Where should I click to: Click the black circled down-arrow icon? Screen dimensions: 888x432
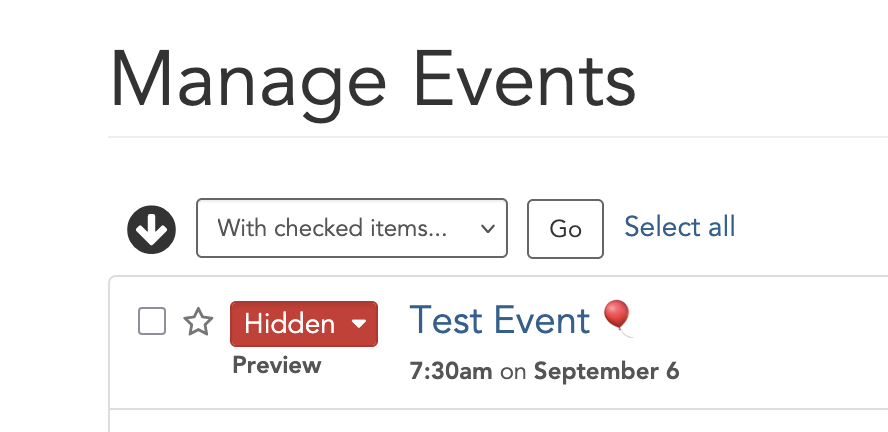[x=151, y=229]
